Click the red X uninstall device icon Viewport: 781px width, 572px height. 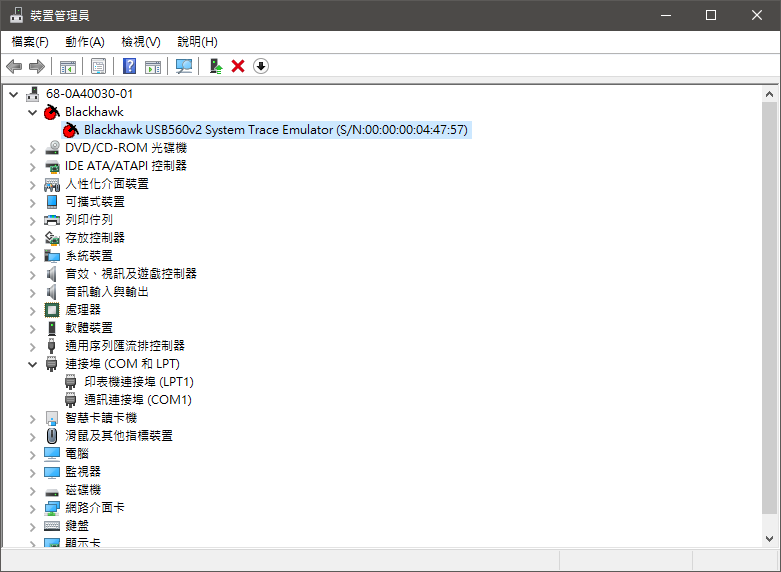click(238, 66)
